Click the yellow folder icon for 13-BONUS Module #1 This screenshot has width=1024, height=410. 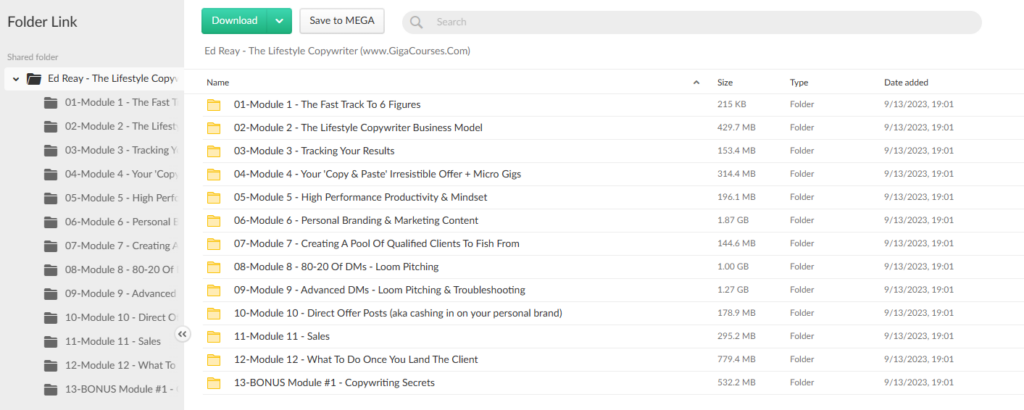[x=213, y=383]
